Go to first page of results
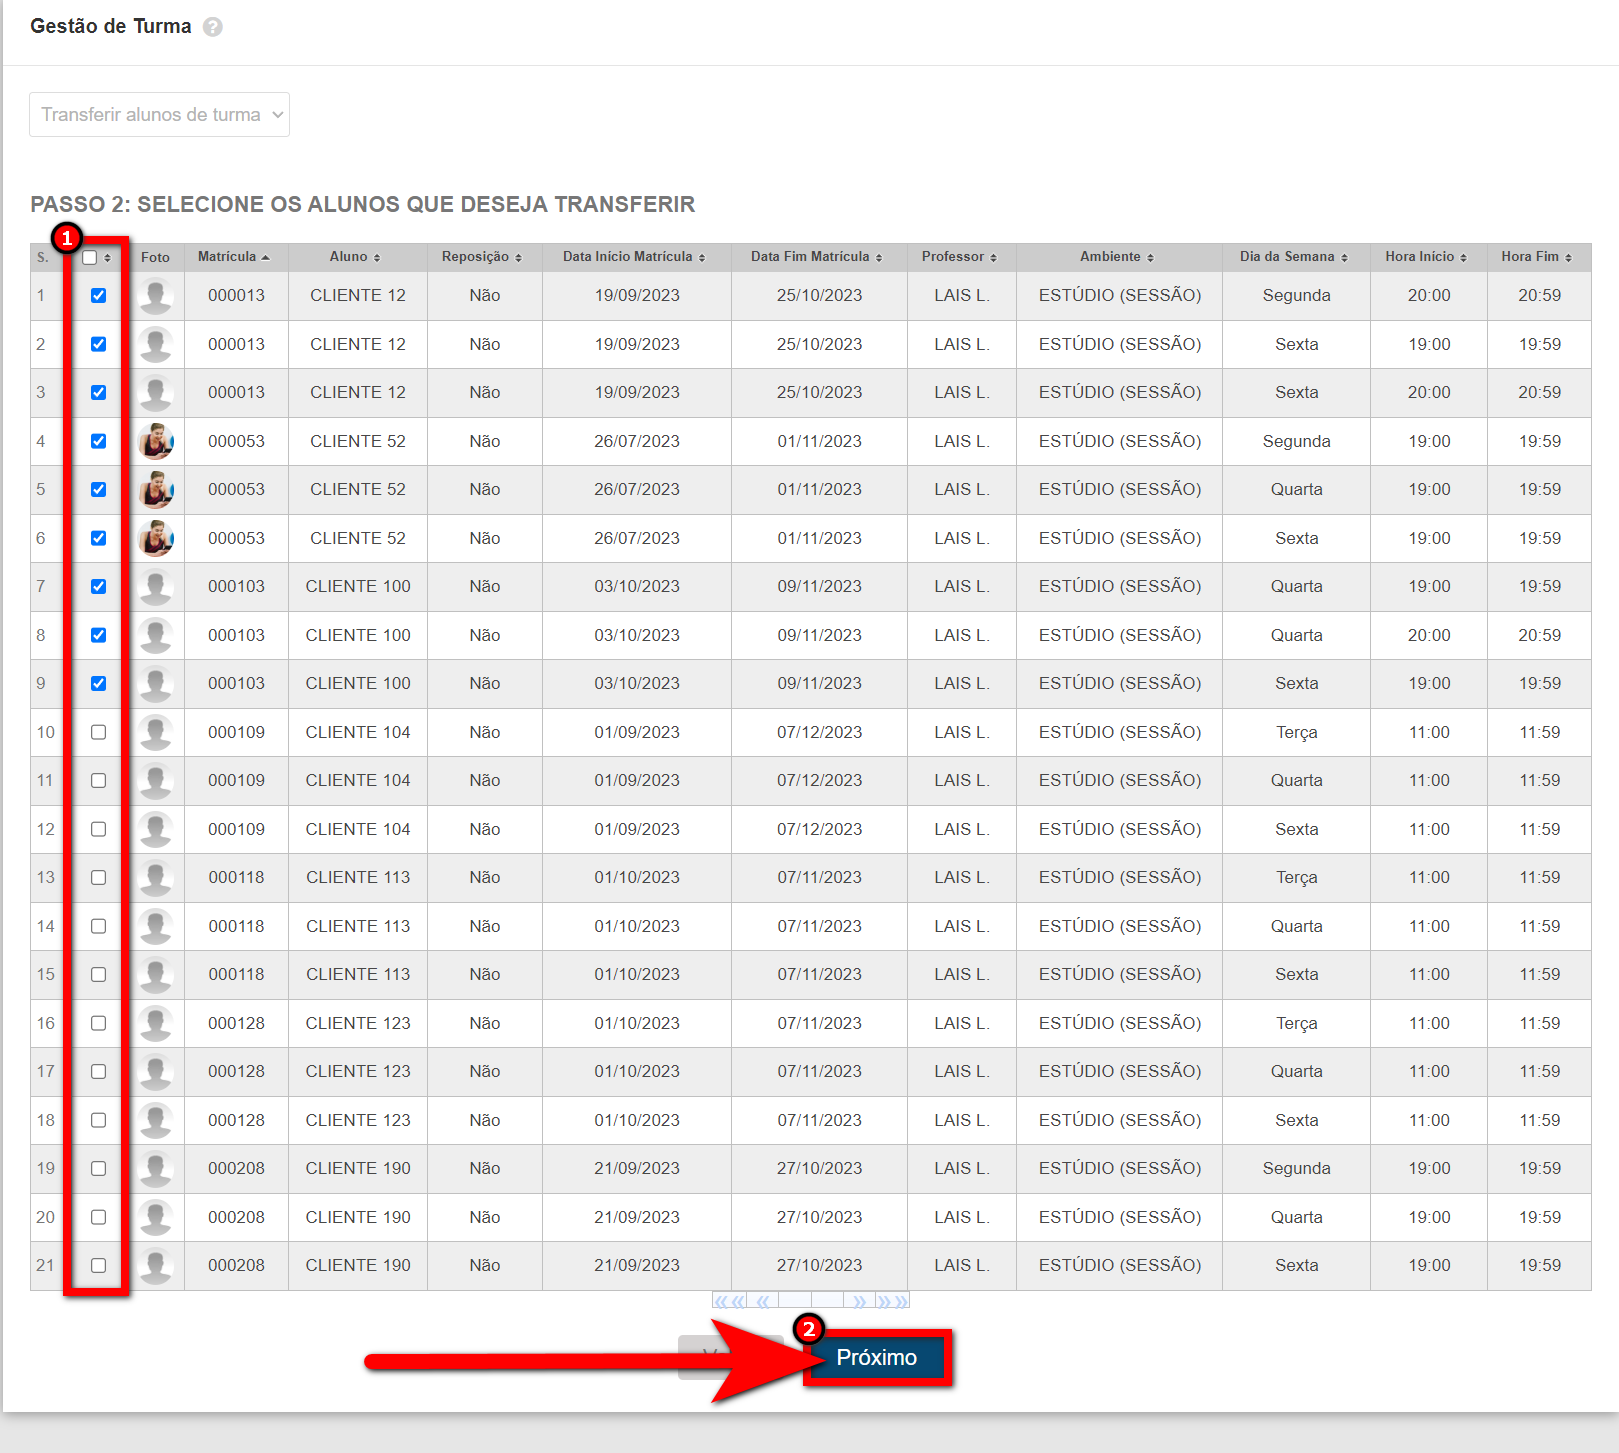1619x1453 pixels. [729, 1301]
